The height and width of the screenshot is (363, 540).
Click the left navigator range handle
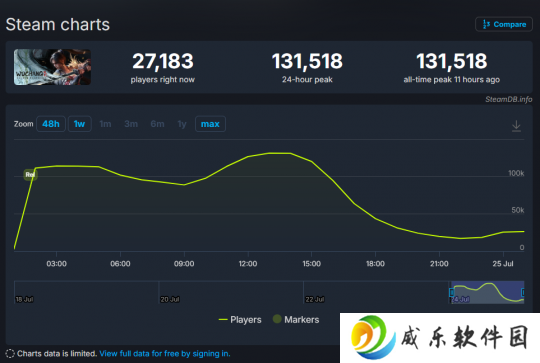[x=451, y=292]
